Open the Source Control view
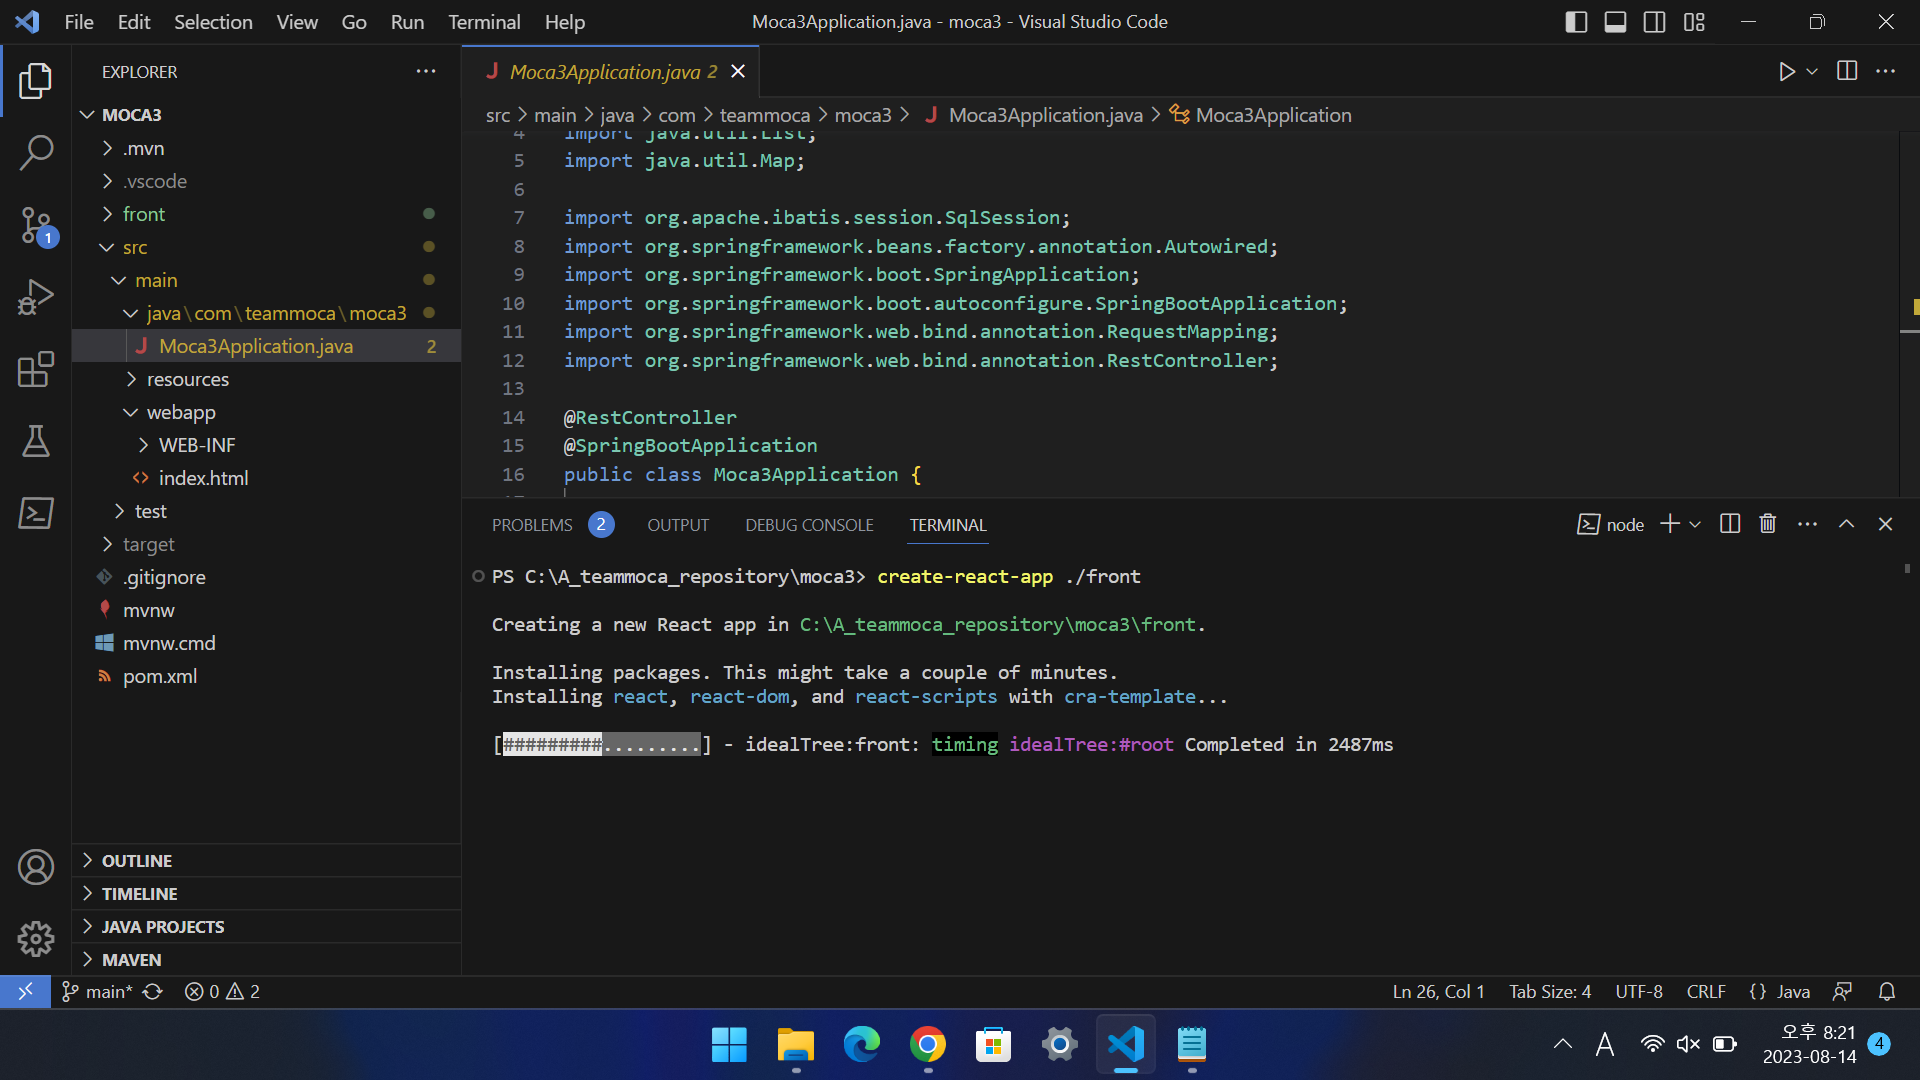The image size is (1920, 1080). (36, 225)
